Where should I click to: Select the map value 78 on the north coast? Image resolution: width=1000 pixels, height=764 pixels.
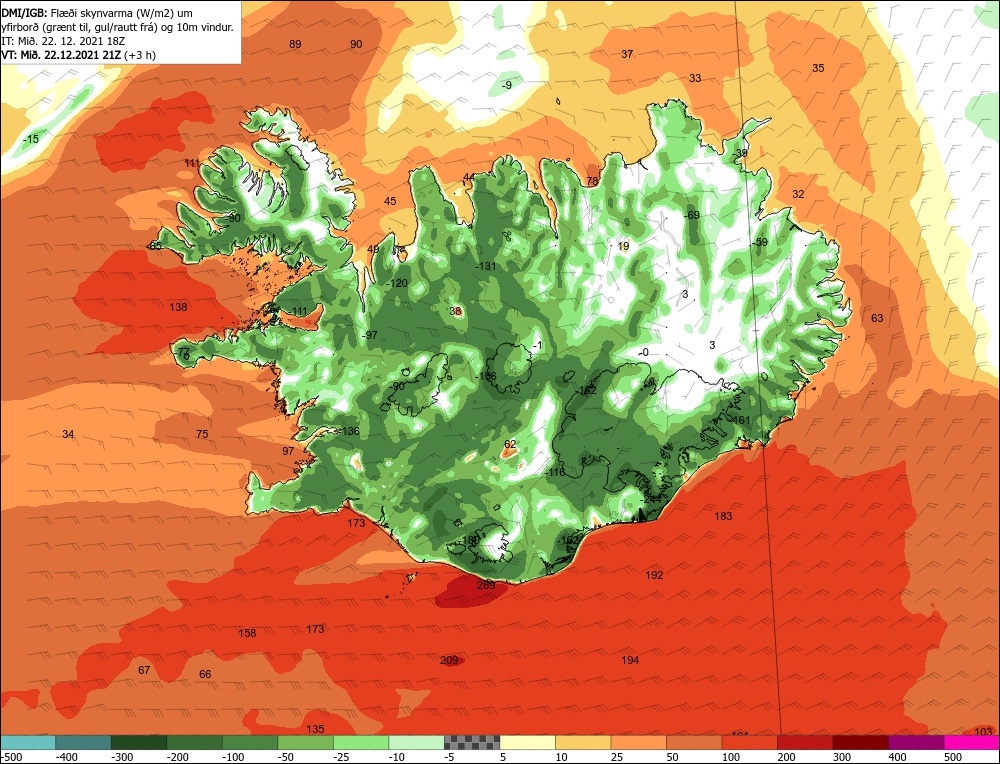pos(592,182)
